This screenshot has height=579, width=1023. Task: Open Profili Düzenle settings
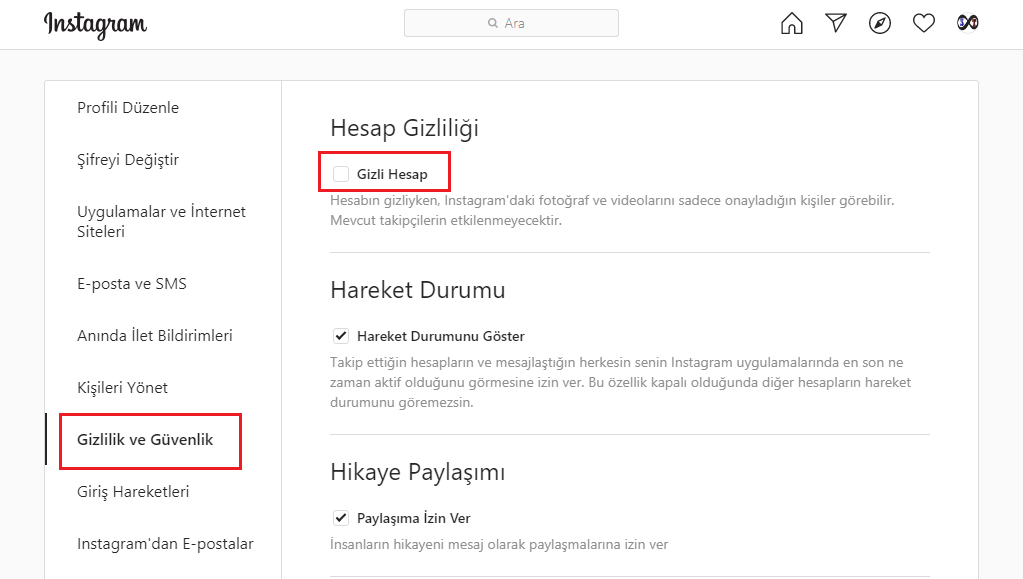click(x=128, y=108)
